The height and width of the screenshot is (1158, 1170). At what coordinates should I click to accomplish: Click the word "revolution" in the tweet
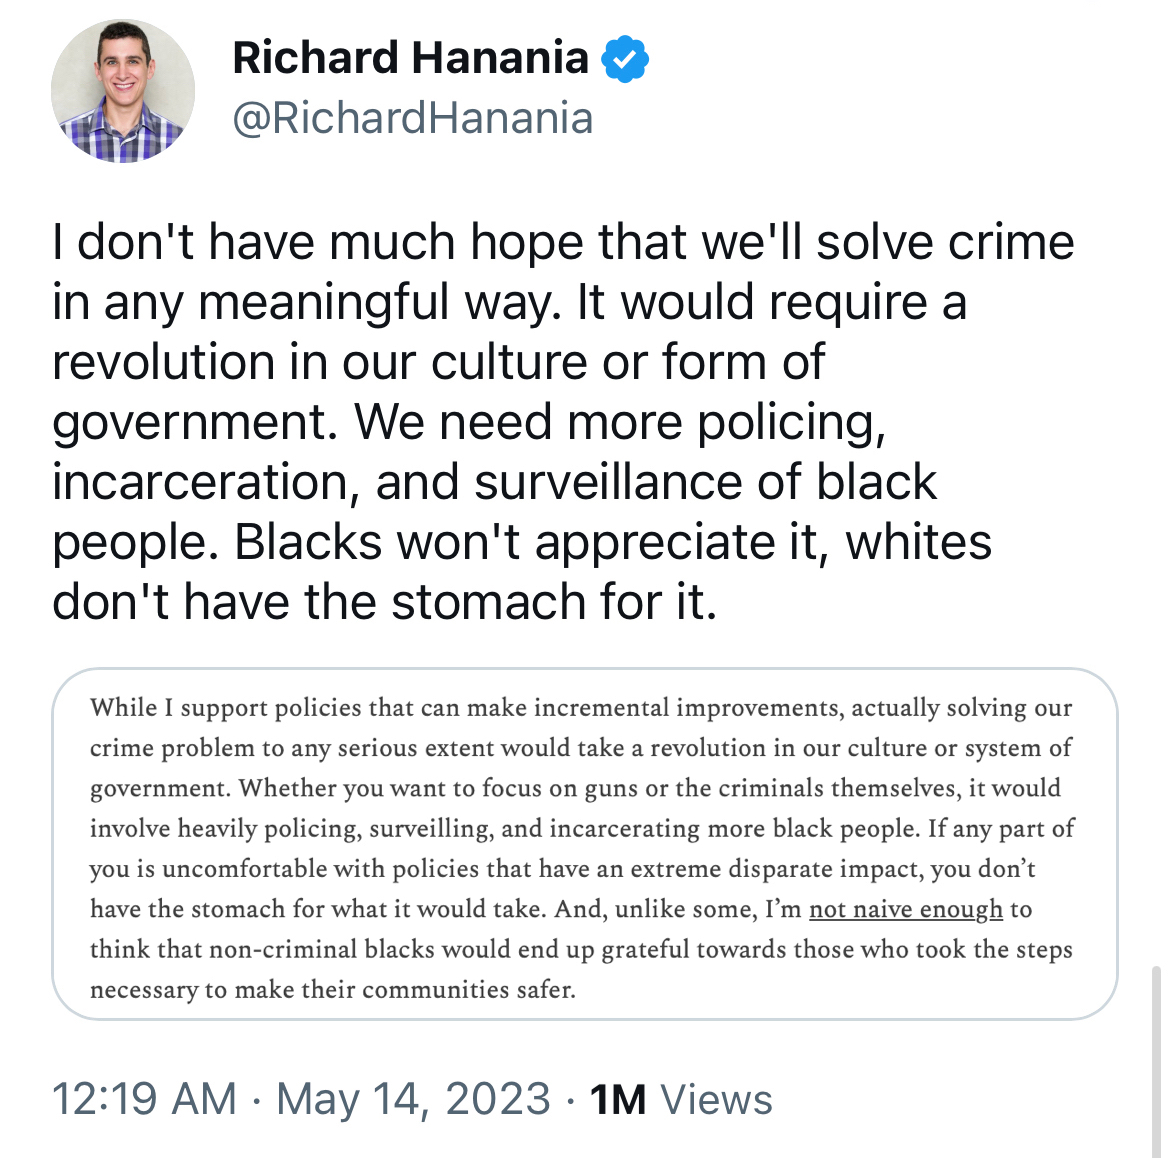(163, 362)
